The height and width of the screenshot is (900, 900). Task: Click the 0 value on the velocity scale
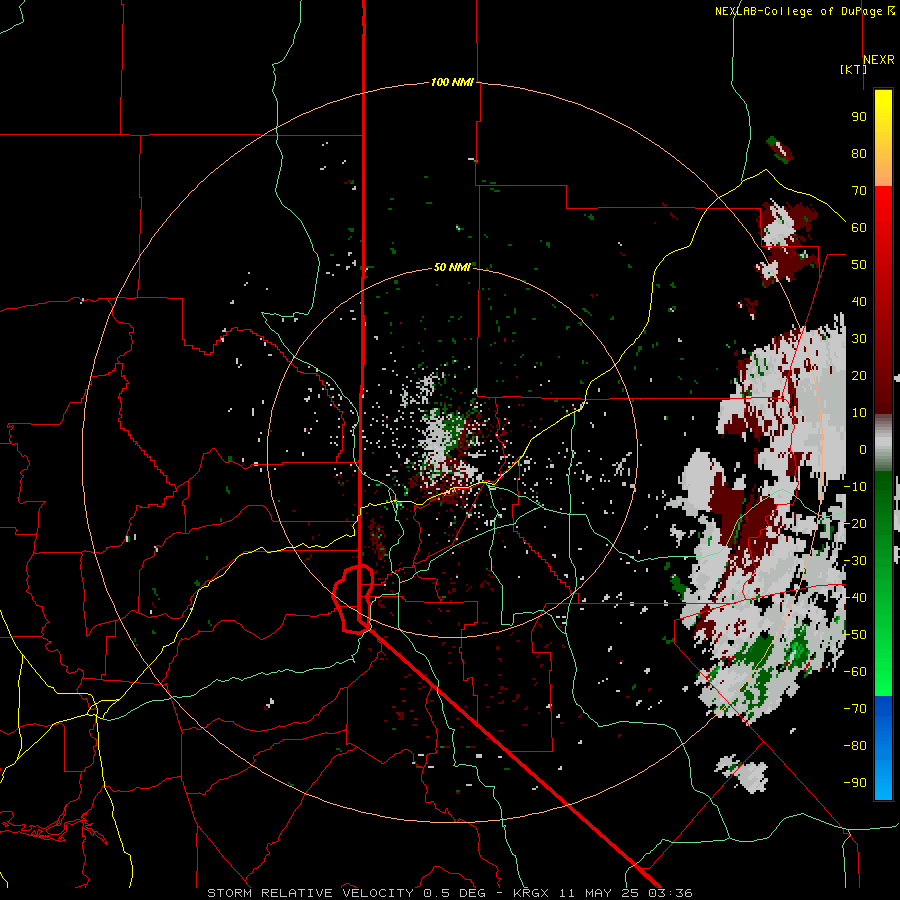[x=863, y=449]
